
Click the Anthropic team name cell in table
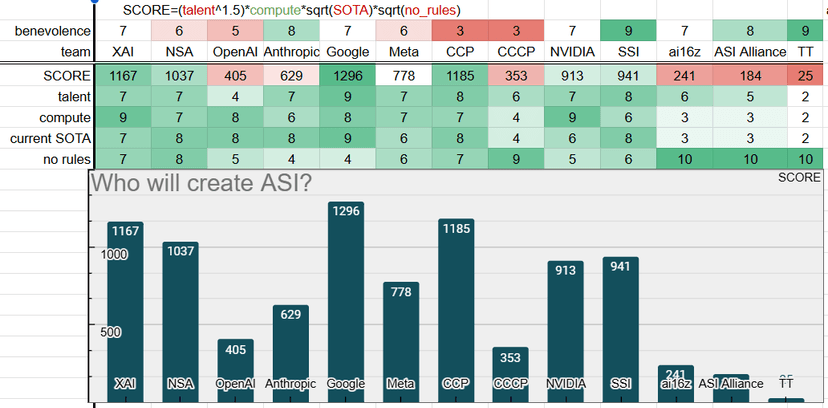291,52
